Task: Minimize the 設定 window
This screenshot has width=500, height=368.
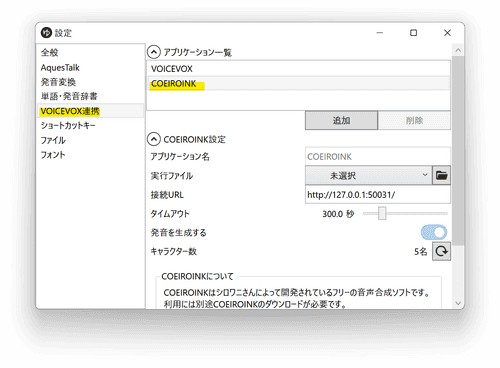Action: point(380,33)
